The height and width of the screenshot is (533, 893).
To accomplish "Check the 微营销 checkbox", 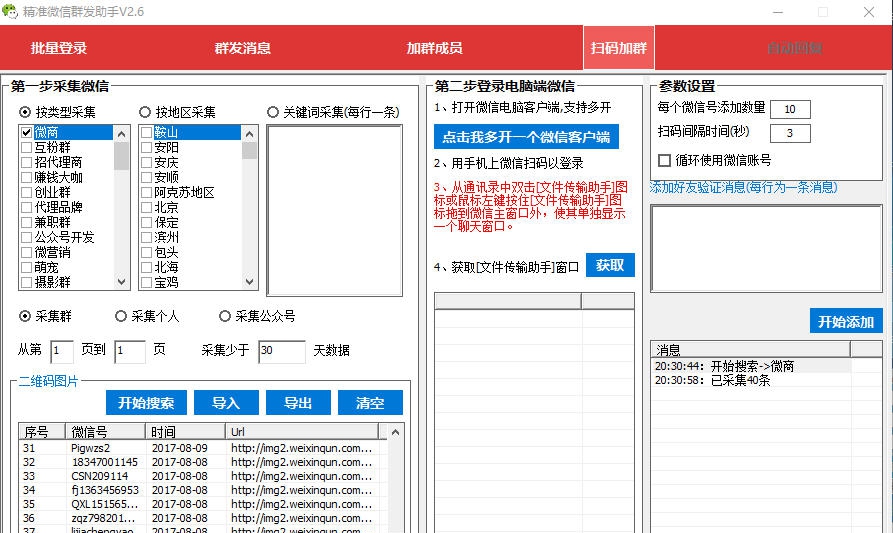I will click(x=26, y=252).
